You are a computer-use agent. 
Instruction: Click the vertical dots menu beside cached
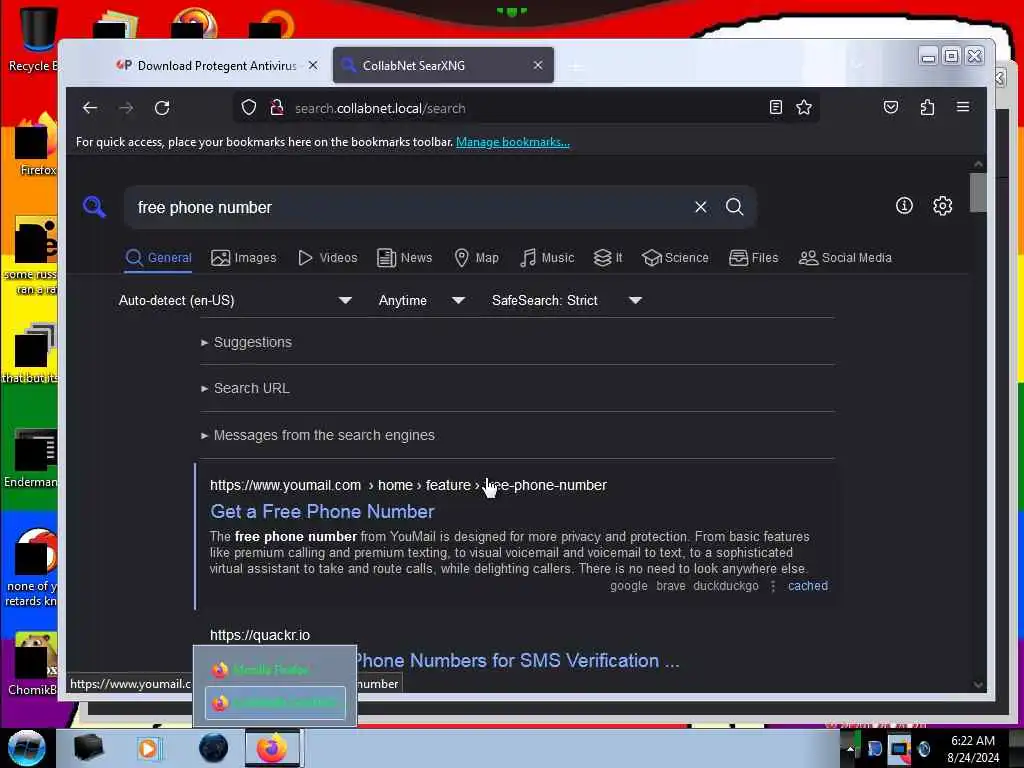773,586
